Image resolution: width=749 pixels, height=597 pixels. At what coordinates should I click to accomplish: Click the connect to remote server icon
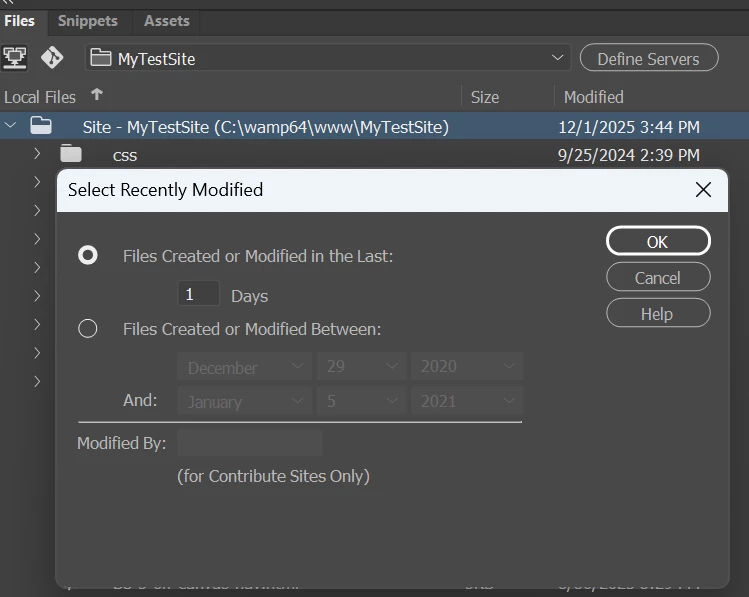click(x=14, y=58)
